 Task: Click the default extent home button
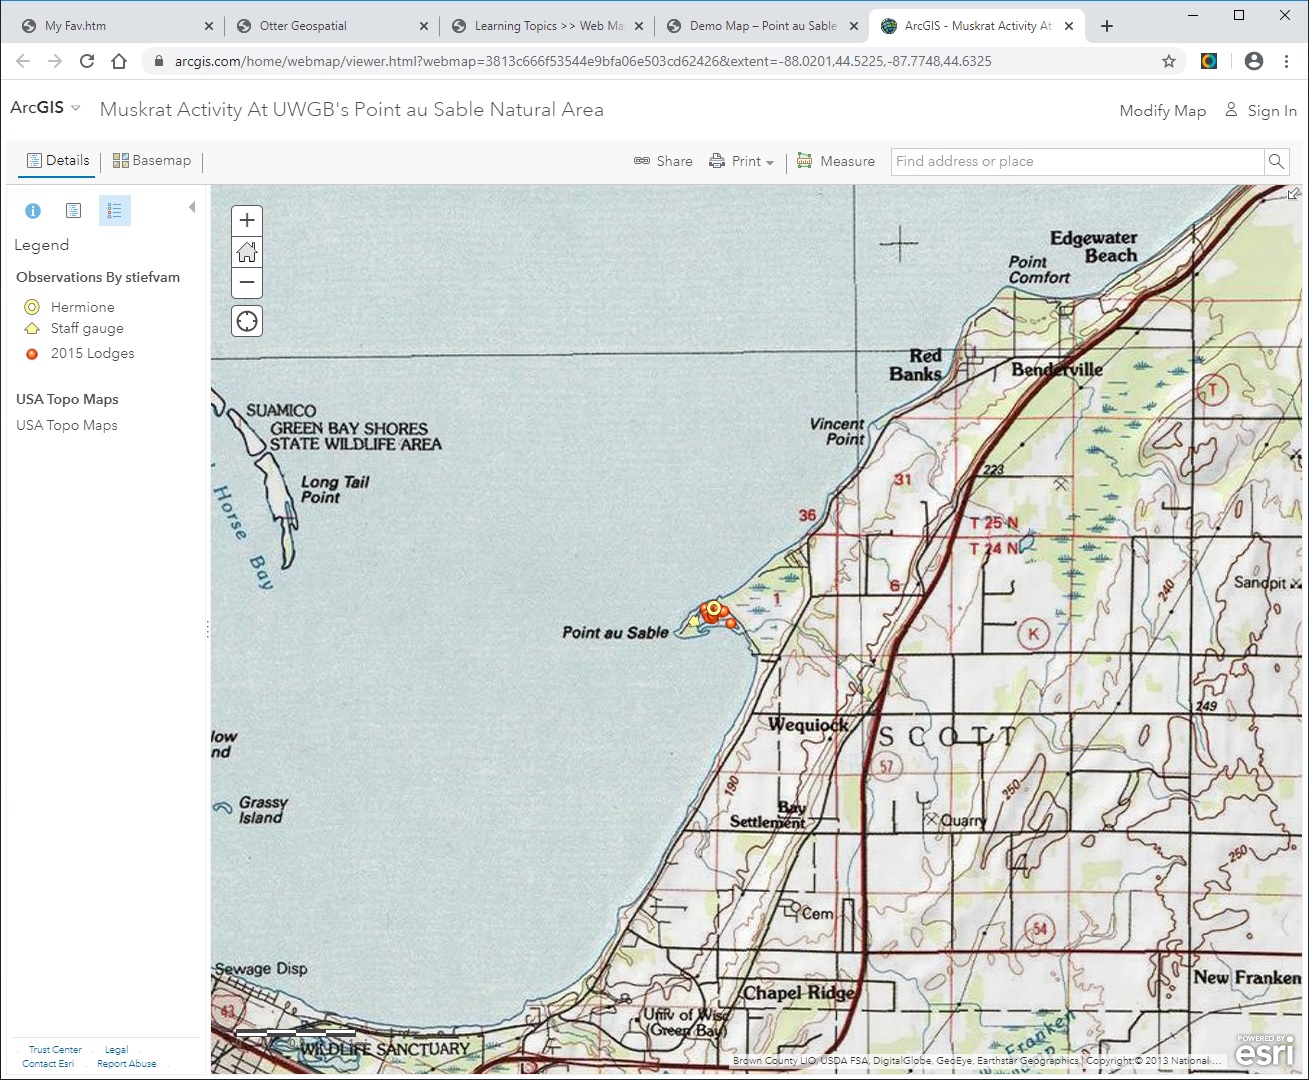pos(246,252)
